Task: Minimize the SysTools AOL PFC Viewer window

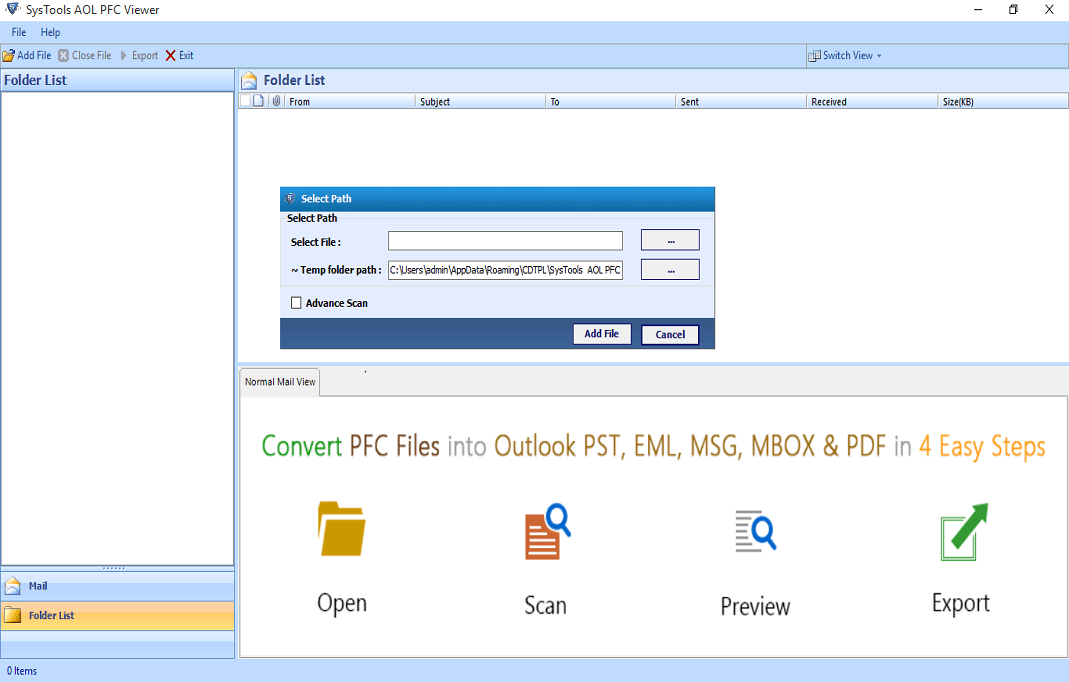Action: (978, 10)
